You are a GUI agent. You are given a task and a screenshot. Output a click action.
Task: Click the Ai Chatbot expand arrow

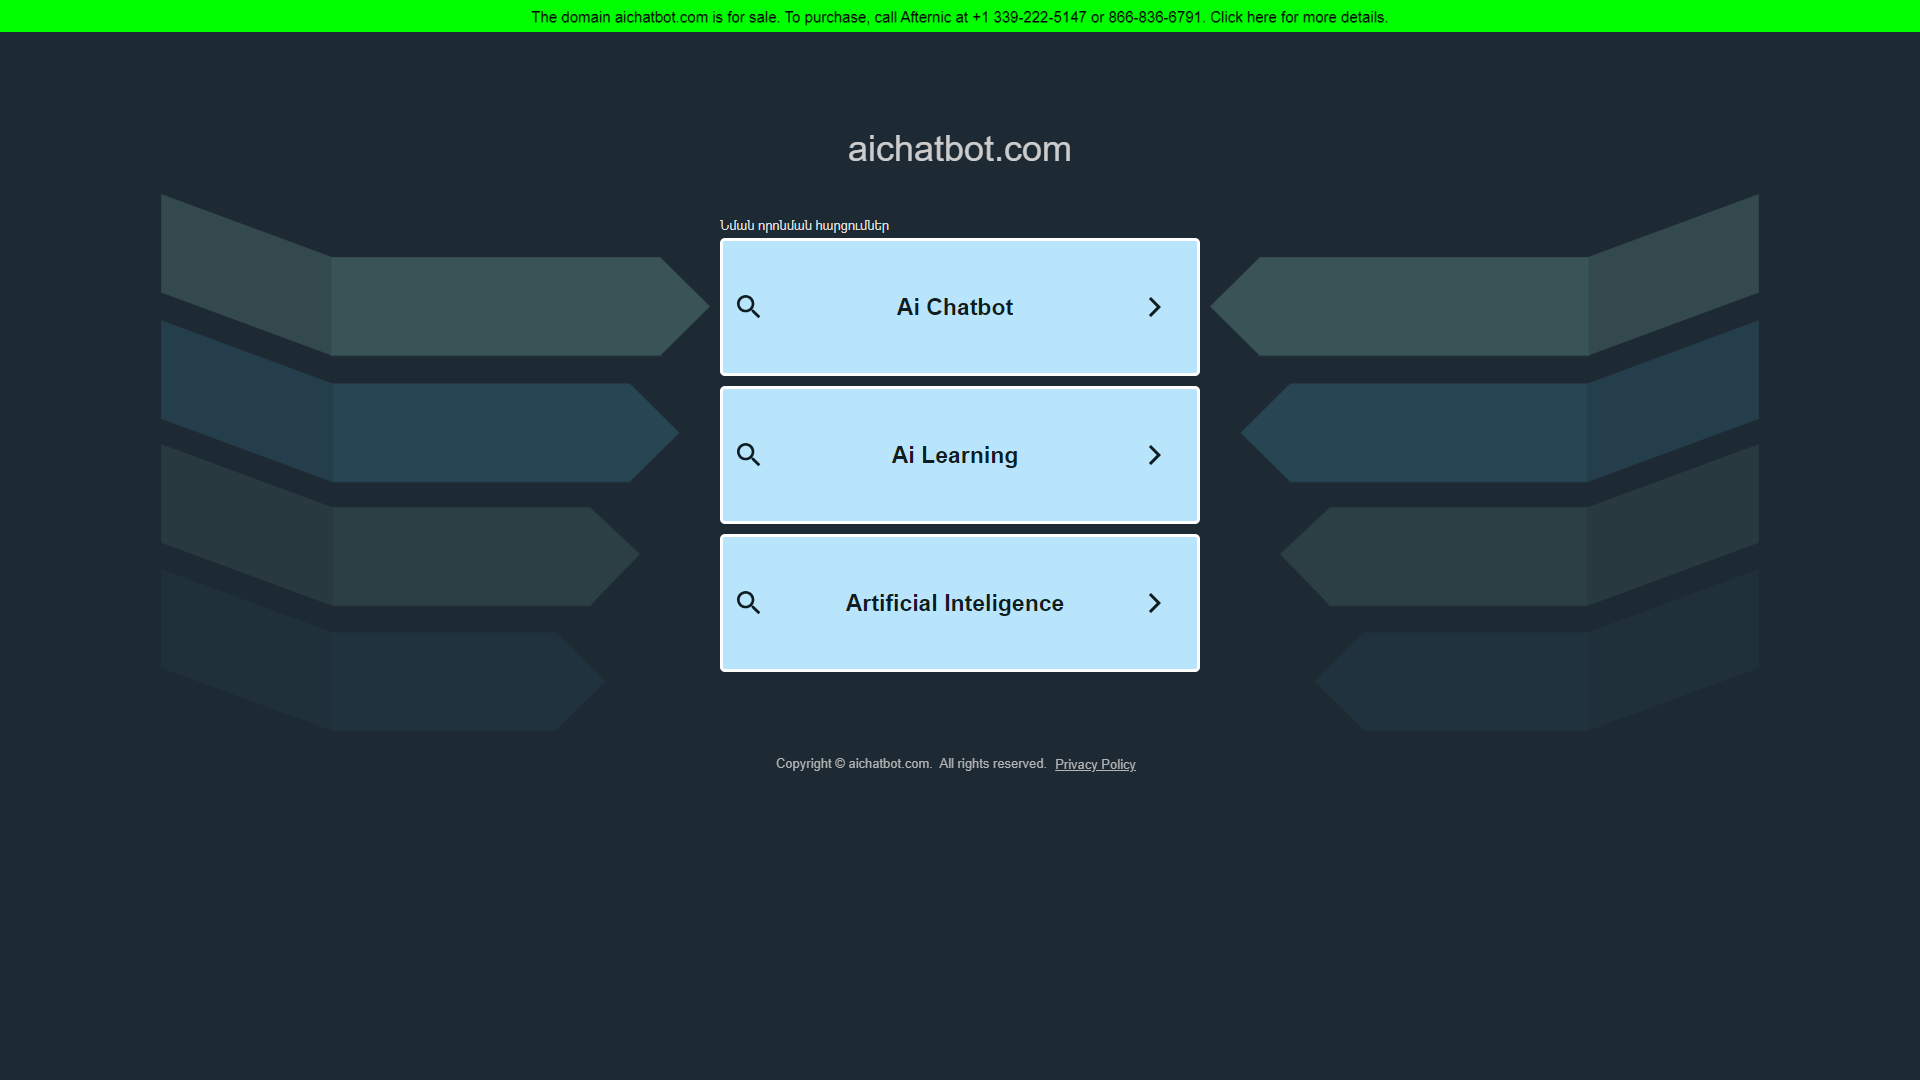(1154, 307)
